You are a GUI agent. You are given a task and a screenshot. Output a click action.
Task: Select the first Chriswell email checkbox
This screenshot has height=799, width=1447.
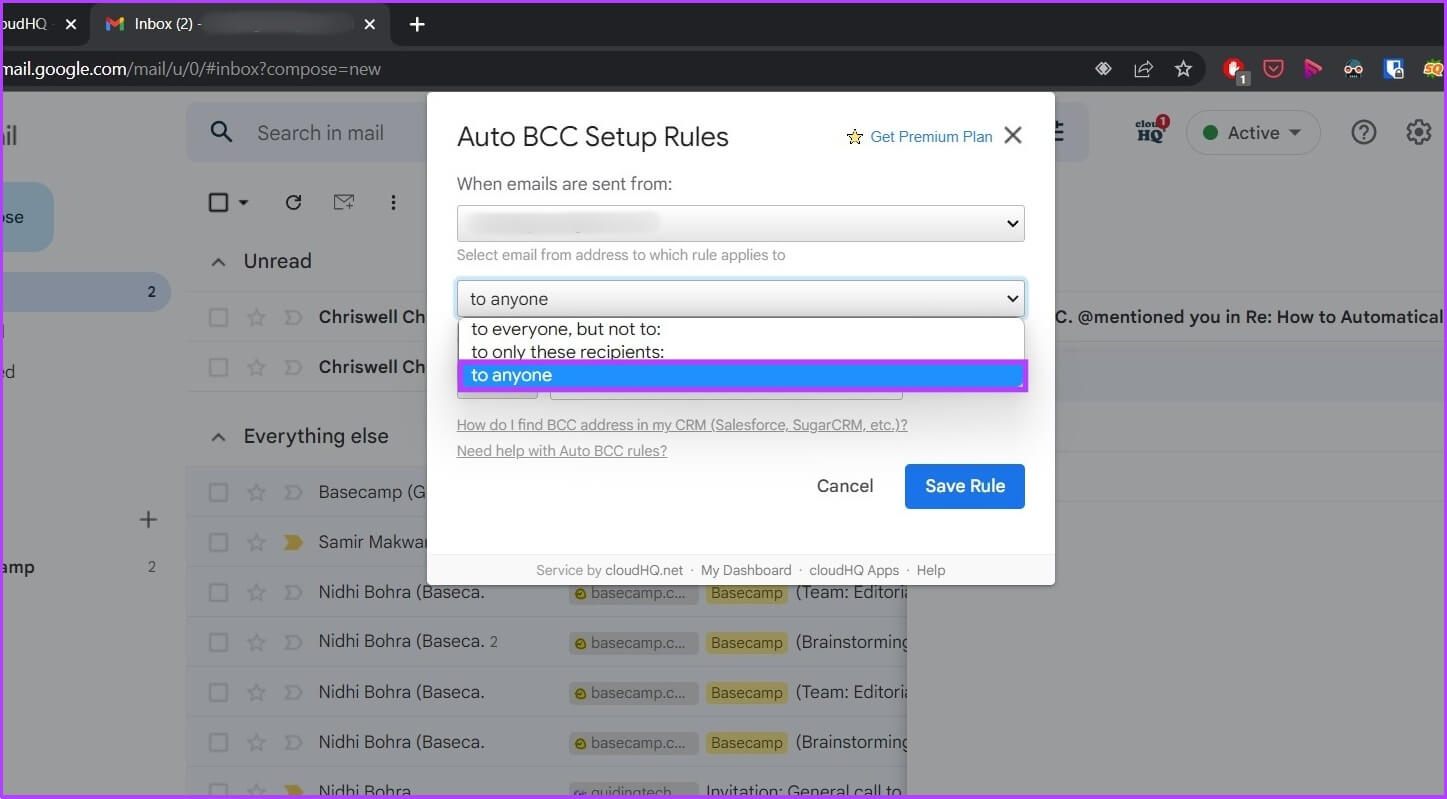[218, 317]
